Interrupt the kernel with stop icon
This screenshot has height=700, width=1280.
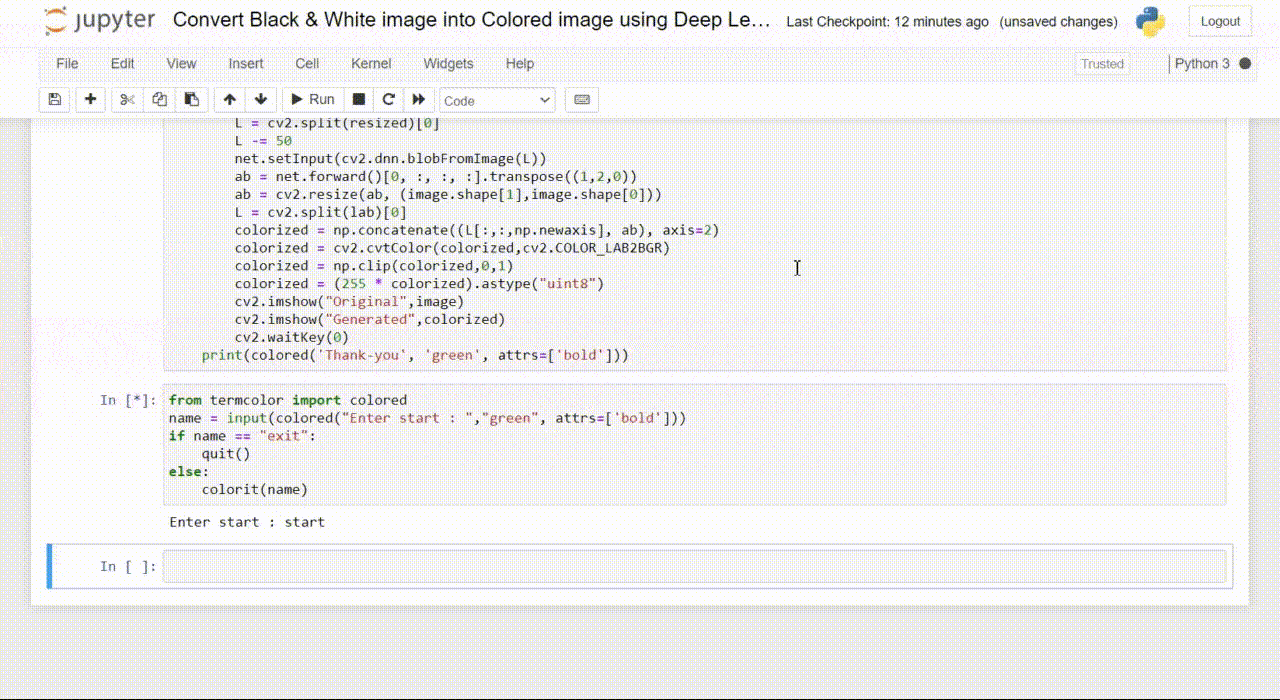[358, 100]
